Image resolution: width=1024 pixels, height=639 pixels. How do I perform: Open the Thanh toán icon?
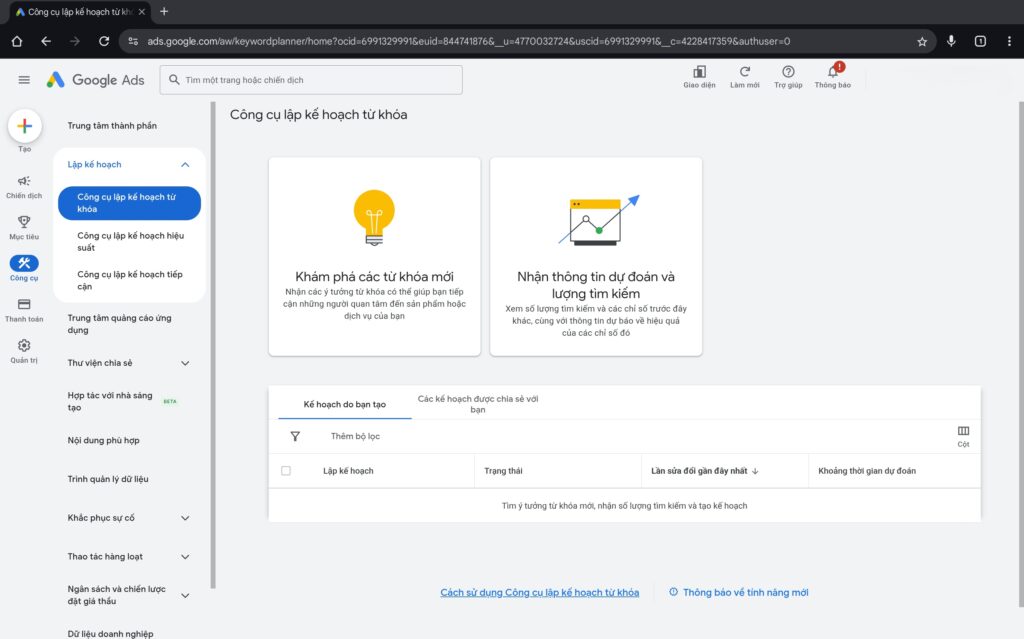pyautogui.click(x=24, y=305)
